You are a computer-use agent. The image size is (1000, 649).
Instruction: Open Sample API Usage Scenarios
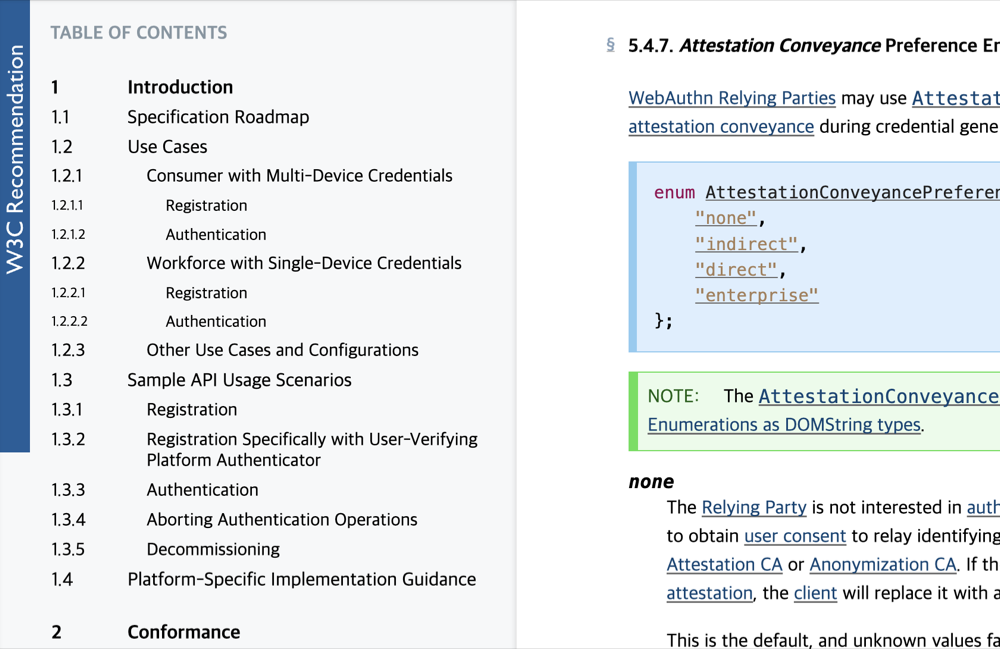tap(239, 380)
